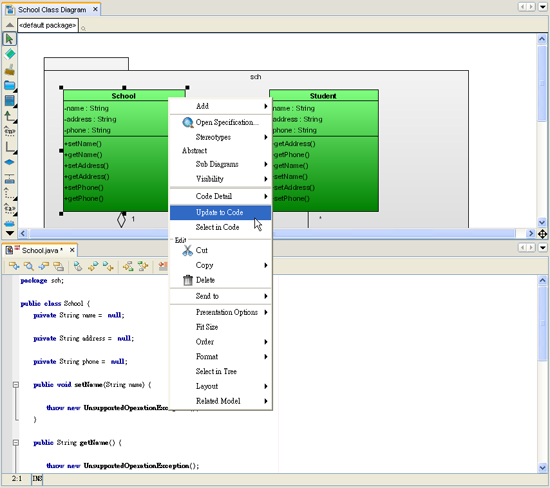
Task: Choose the green-arrow Generalization connector tool
Action: (x=9, y=116)
